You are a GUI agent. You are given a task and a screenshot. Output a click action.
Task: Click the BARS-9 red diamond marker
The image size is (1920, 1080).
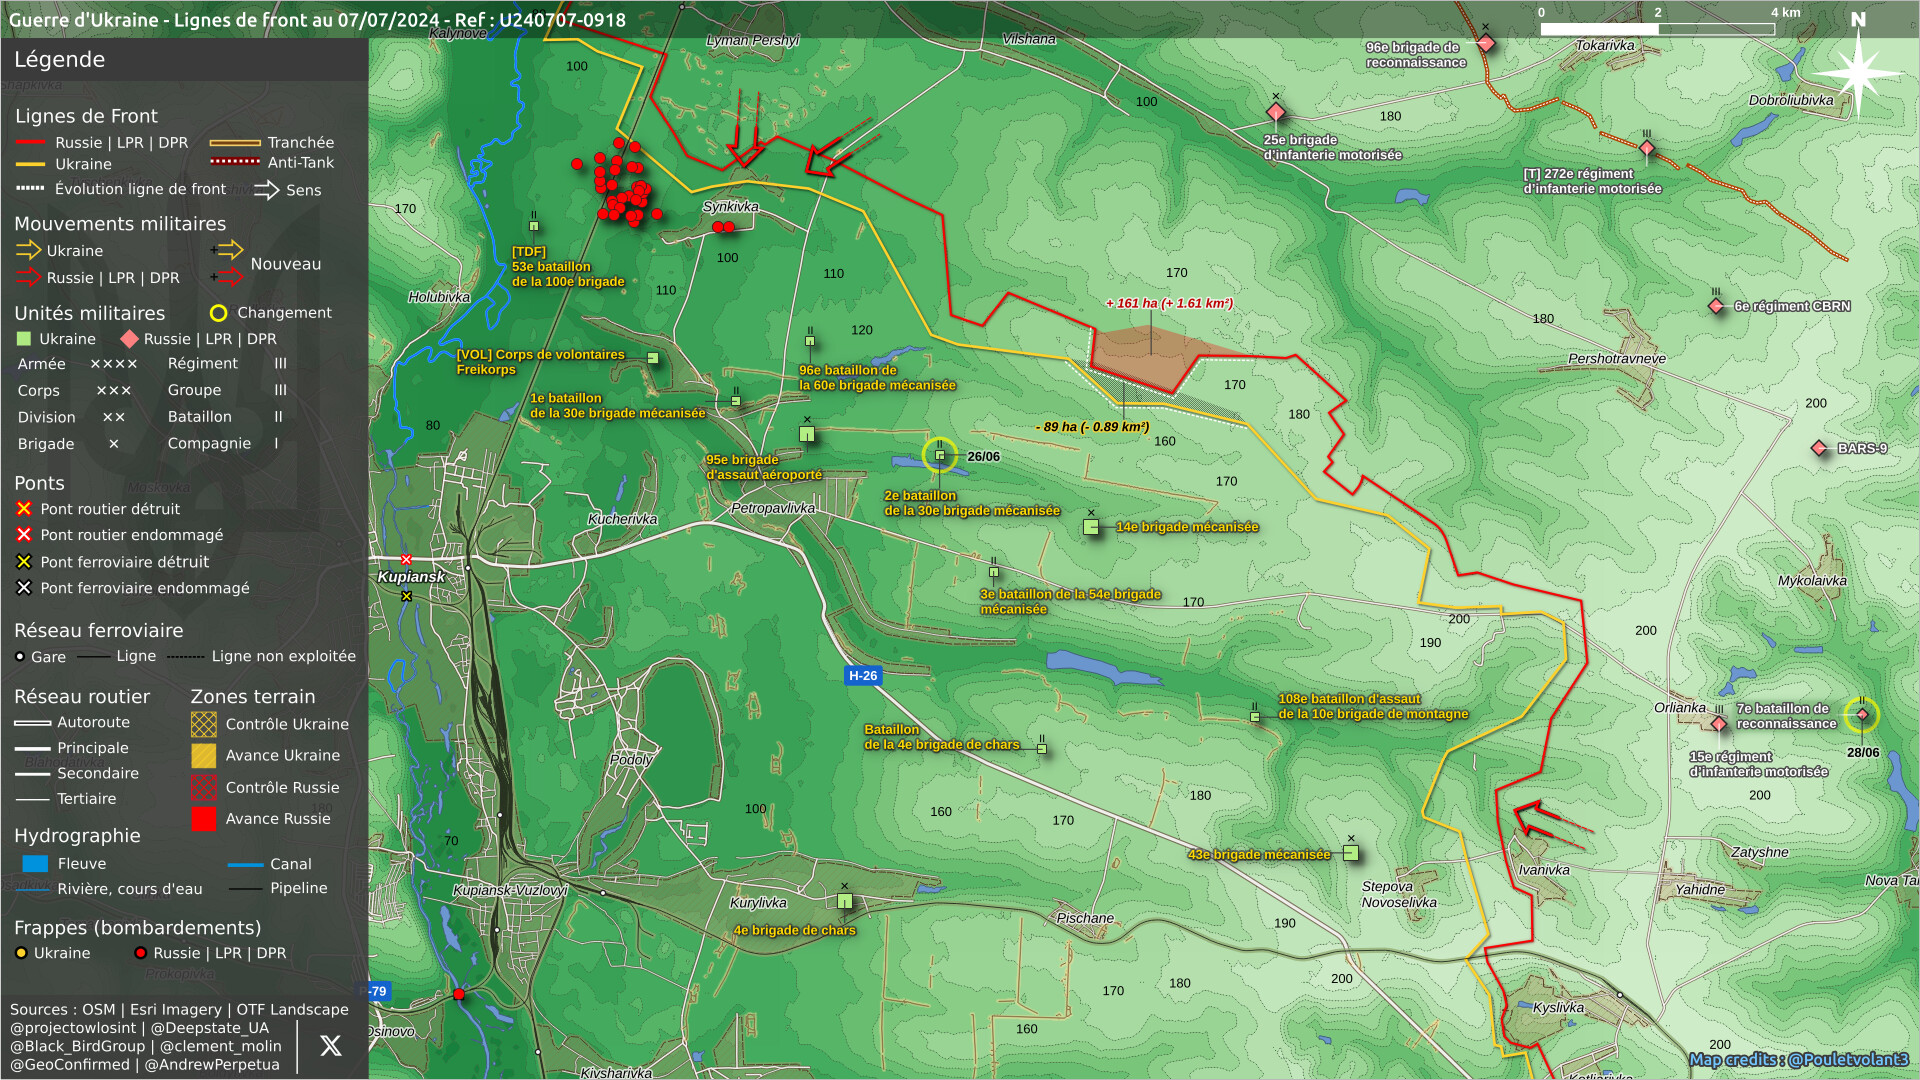[x=1819, y=448]
